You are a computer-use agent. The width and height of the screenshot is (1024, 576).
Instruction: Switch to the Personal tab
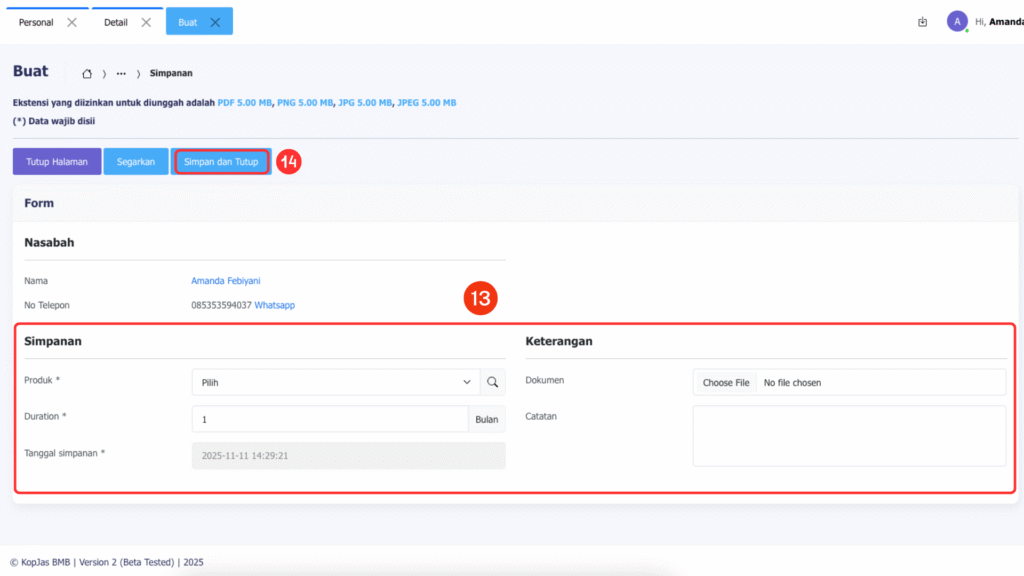point(36,22)
